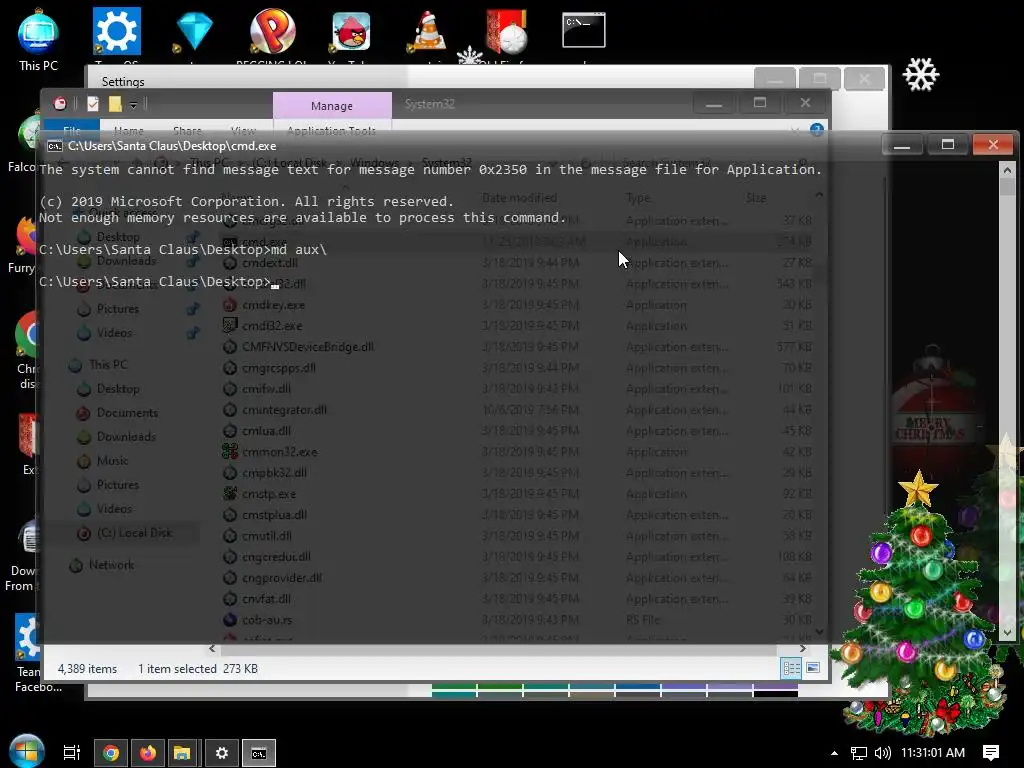Open the Application Tools ribbon tab

[332, 131]
